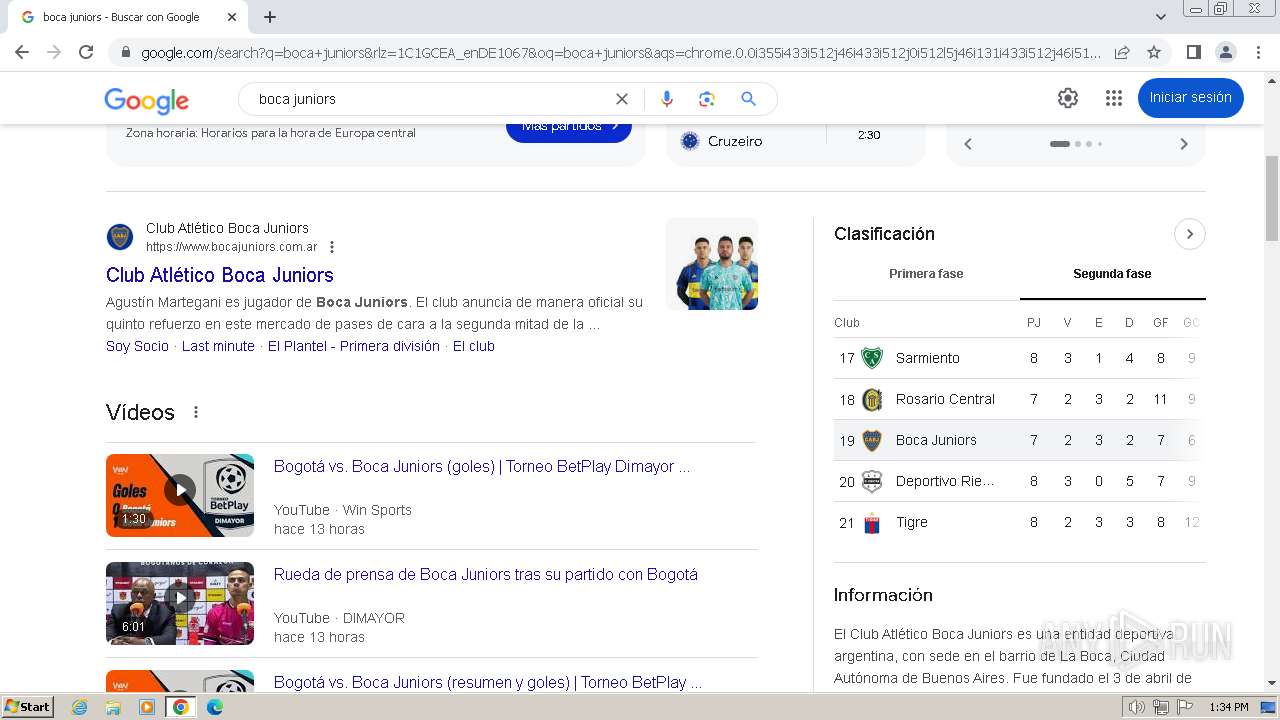
Task: Click the Sarmiento team name
Action: pyautogui.click(x=928, y=358)
